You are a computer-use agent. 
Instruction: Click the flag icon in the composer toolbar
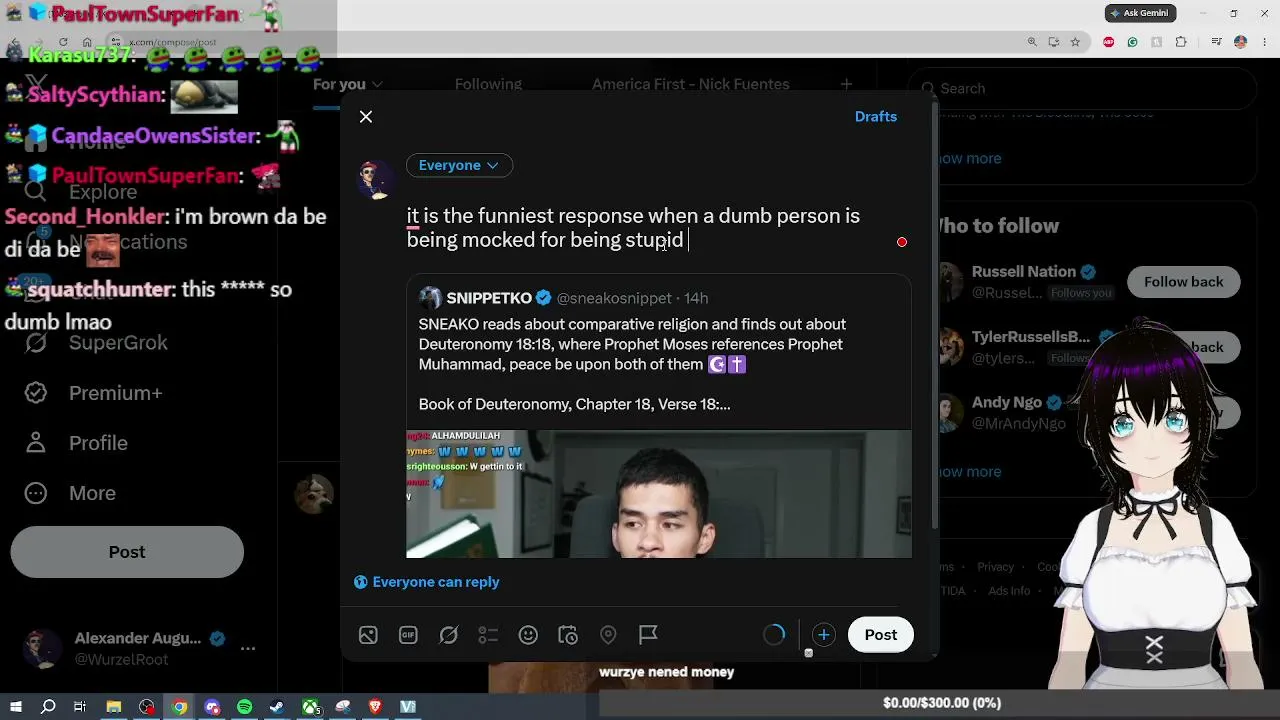pos(648,635)
